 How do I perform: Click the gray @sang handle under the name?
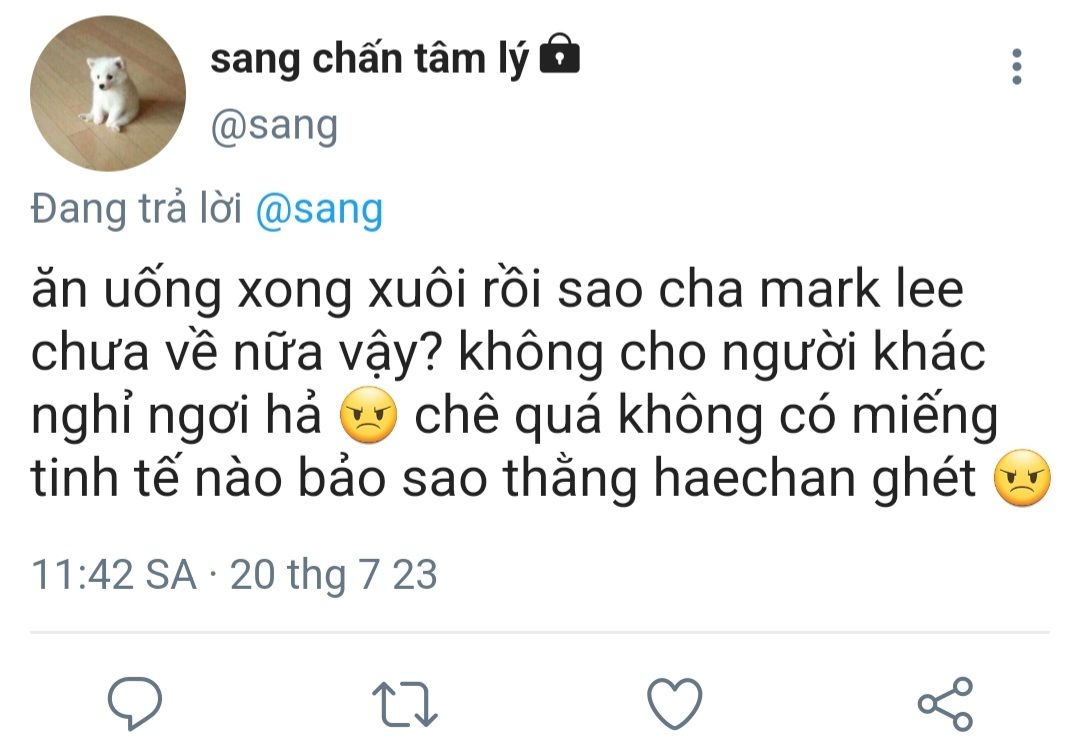[274, 127]
